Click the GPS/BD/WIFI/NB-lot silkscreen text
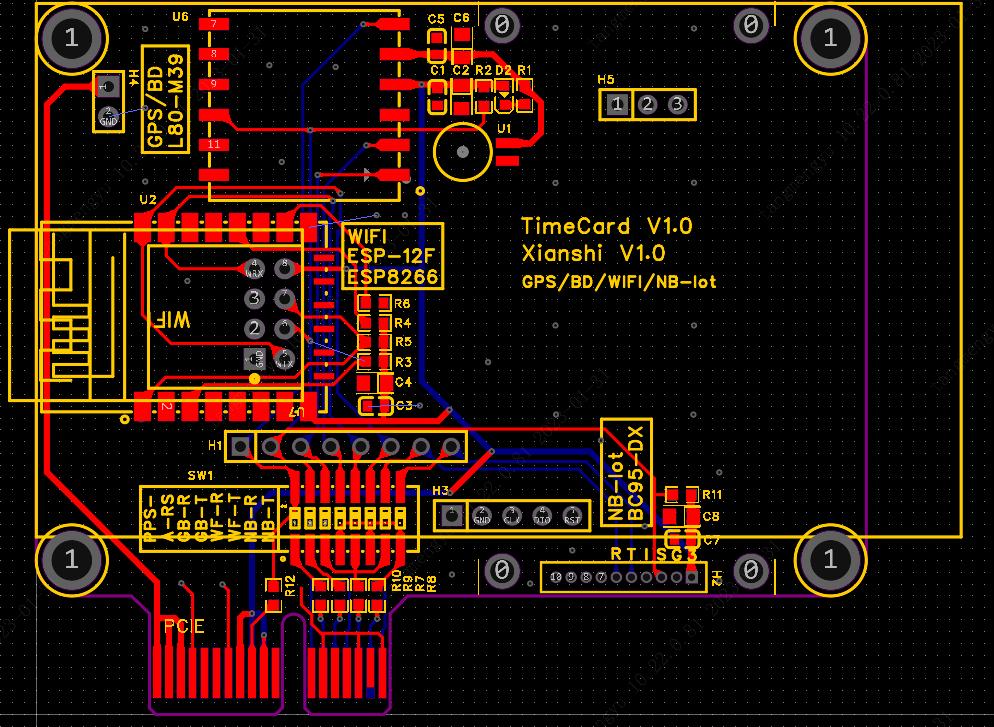The height and width of the screenshot is (727, 994). click(x=619, y=281)
